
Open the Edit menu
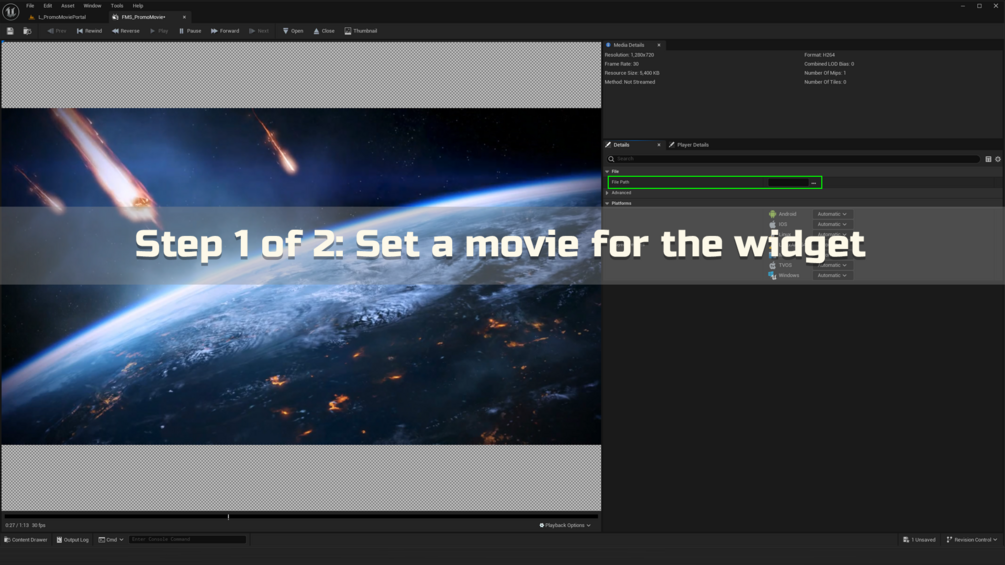[x=47, y=6]
